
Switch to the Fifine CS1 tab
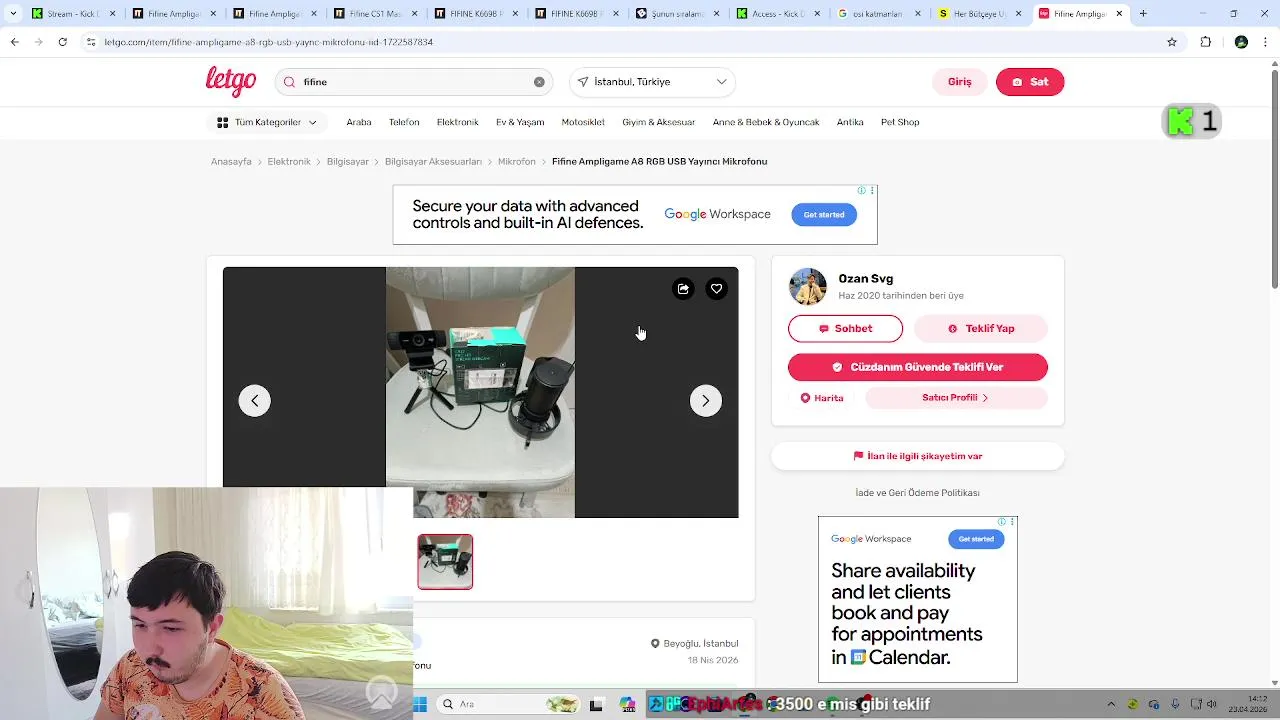point(375,14)
